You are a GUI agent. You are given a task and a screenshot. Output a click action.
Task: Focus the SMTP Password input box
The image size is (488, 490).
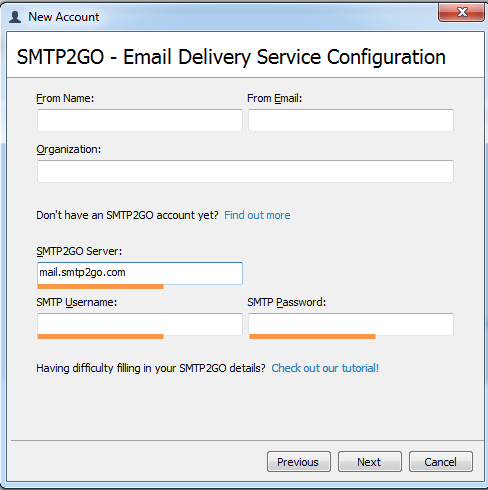[351, 324]
